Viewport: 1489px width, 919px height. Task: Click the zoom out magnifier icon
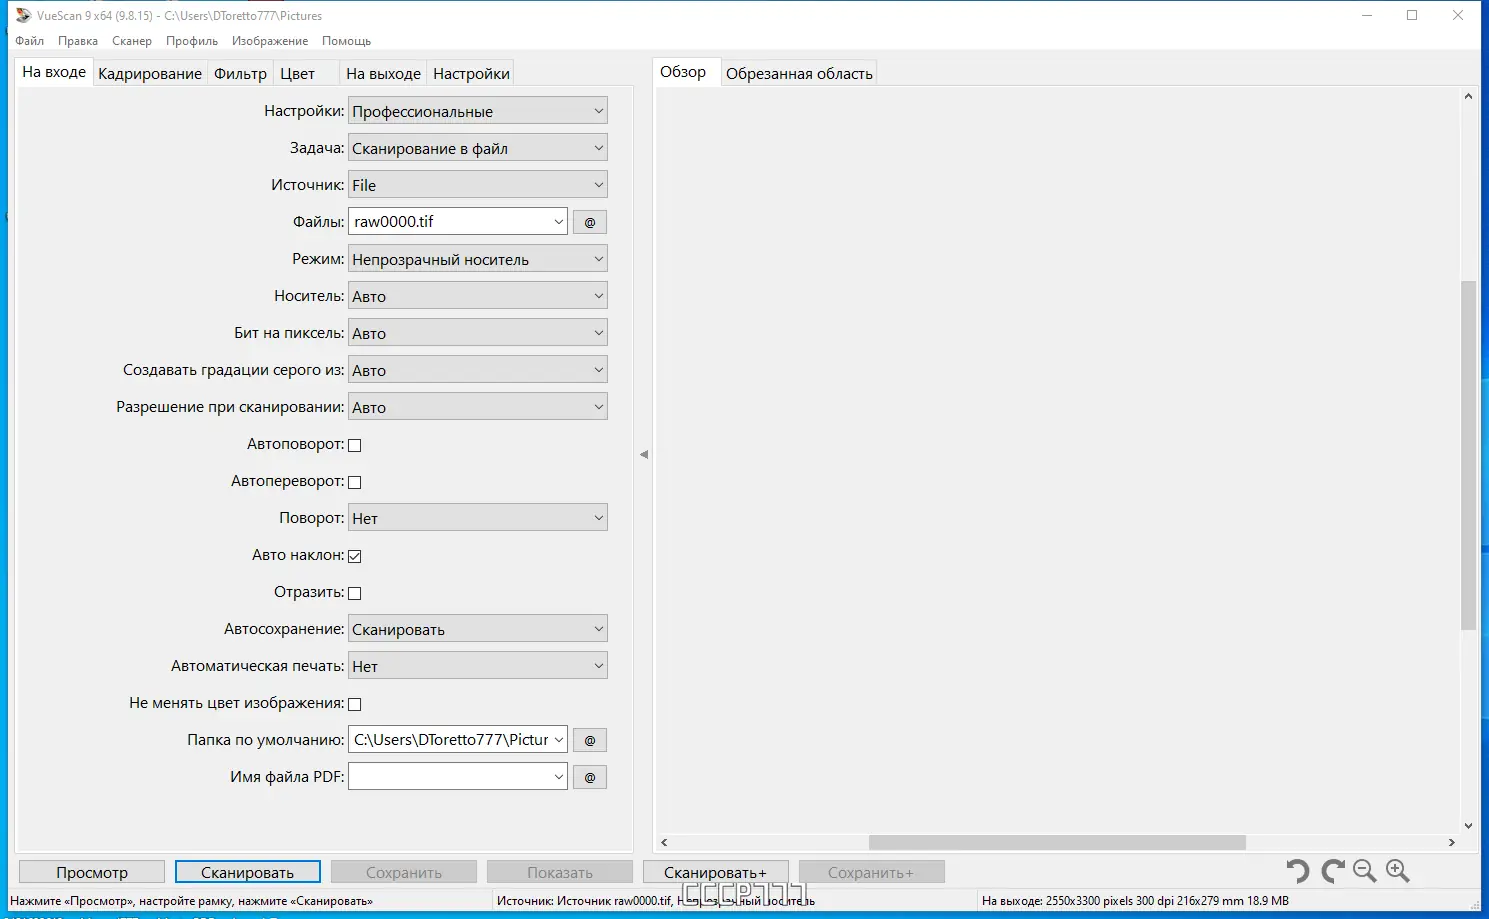click(x=1365, y=872)
